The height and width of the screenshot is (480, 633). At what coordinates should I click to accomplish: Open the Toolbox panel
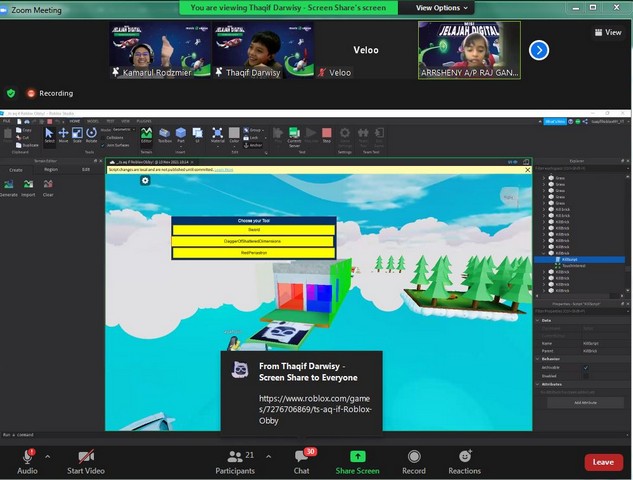pos(164,135)
